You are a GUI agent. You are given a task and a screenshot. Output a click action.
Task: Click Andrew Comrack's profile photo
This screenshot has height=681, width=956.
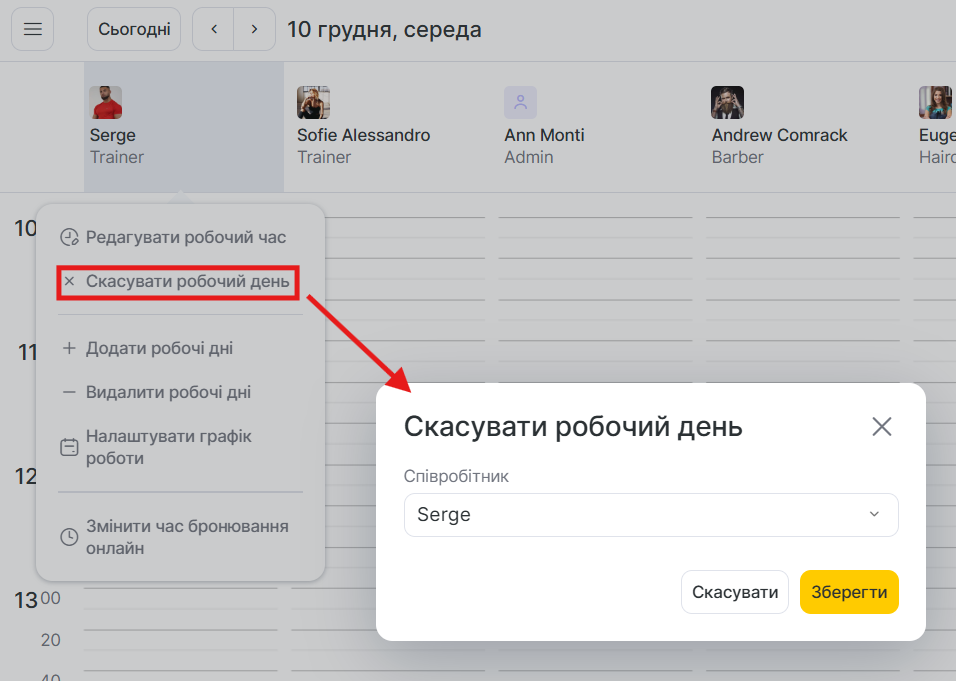point(727,102)
